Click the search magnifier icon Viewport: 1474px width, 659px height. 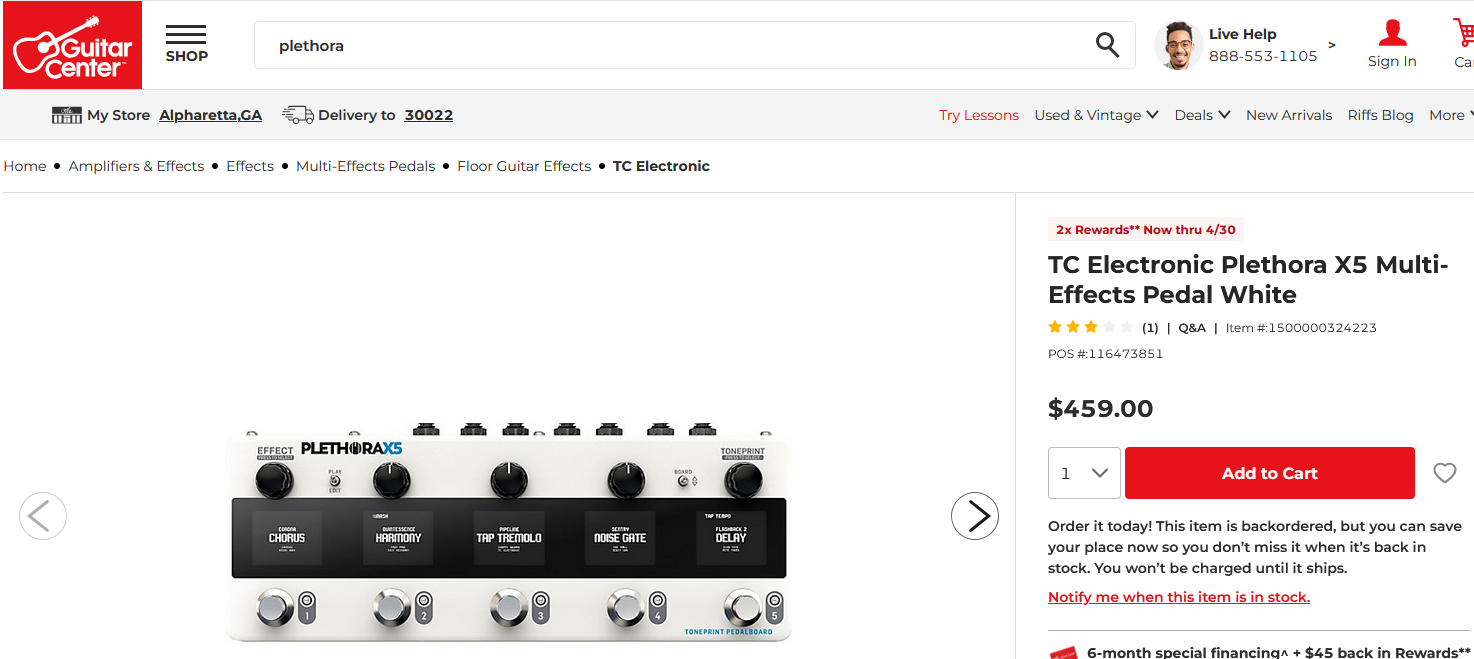(x=1107, y=45)
